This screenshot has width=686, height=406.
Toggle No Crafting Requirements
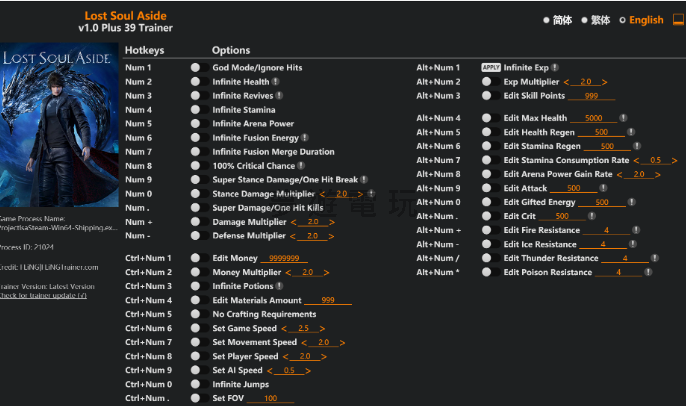[199, 314]
